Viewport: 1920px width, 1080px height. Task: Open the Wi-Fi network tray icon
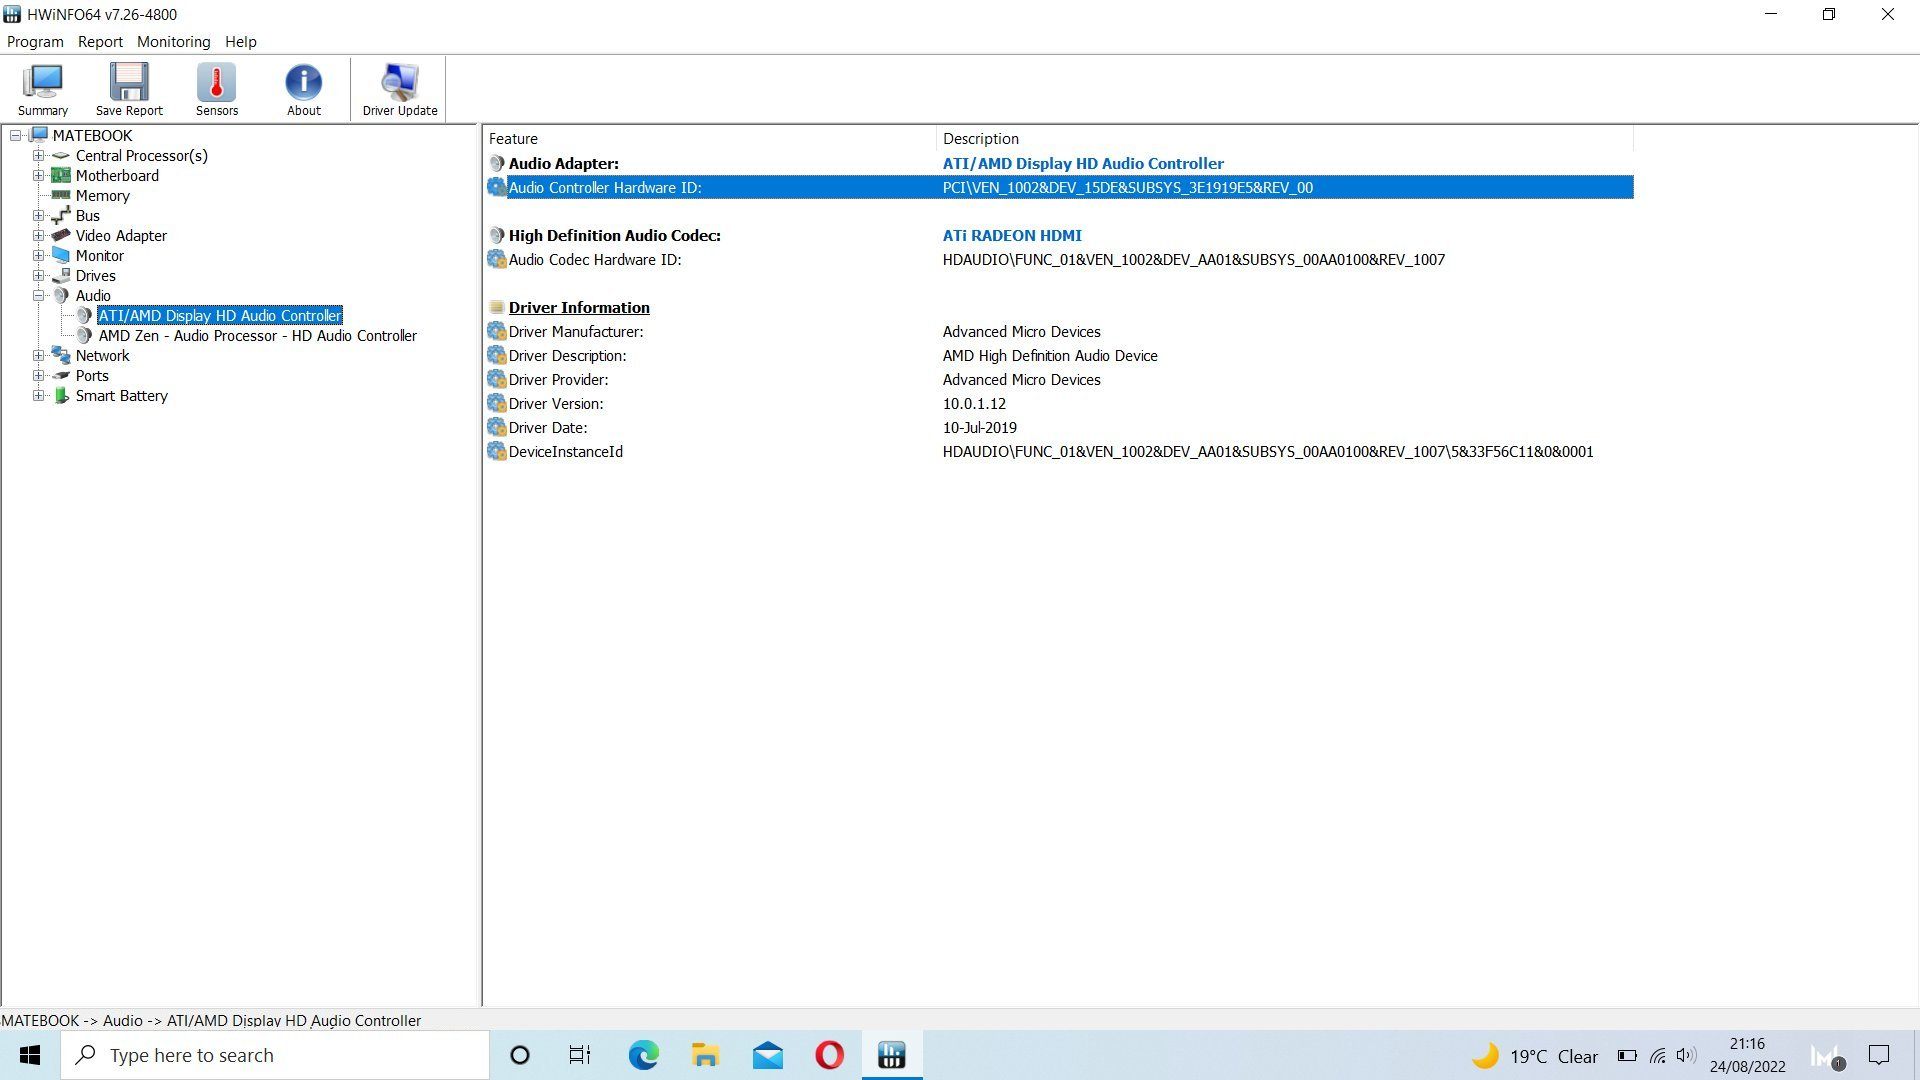pyautogui.click(x=1657, y=1055)
